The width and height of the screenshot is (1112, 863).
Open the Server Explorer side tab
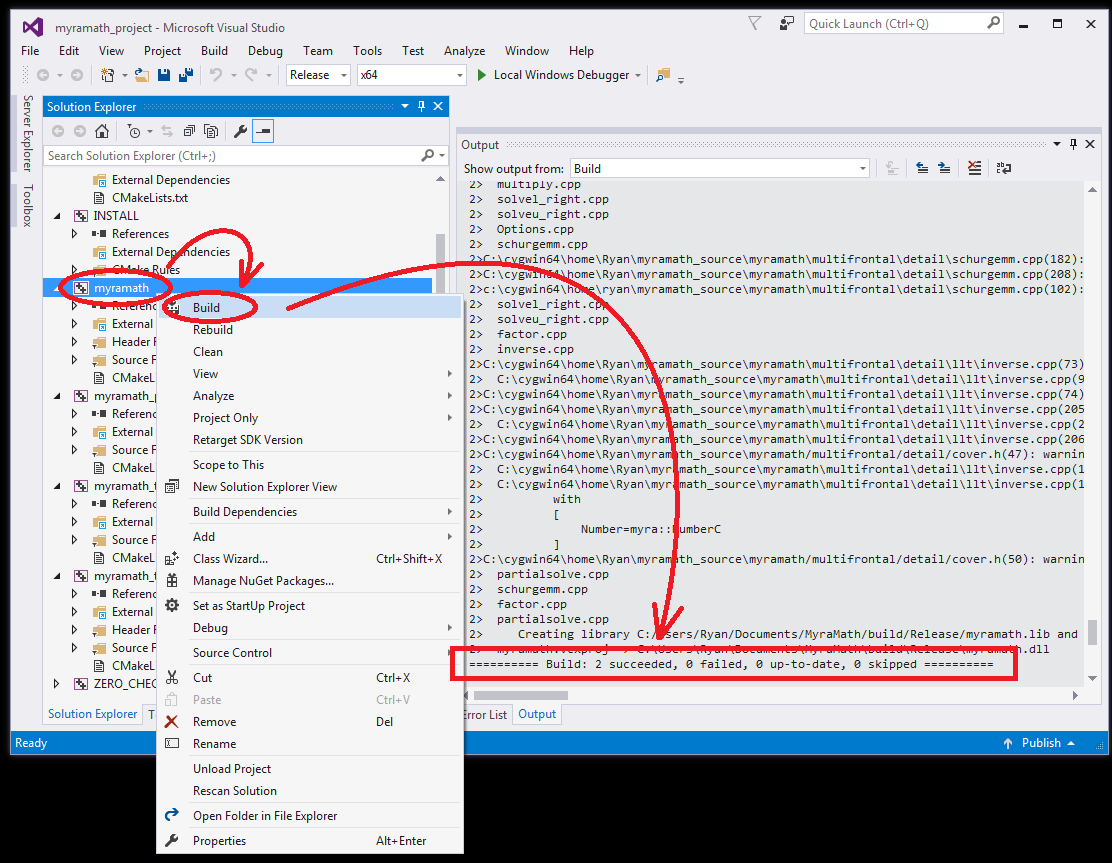pyautogui.click(x=28, y=133)
